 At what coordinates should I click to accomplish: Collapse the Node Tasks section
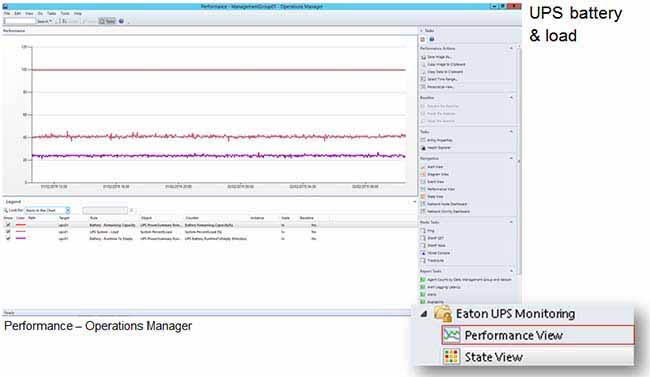(511, 222)
